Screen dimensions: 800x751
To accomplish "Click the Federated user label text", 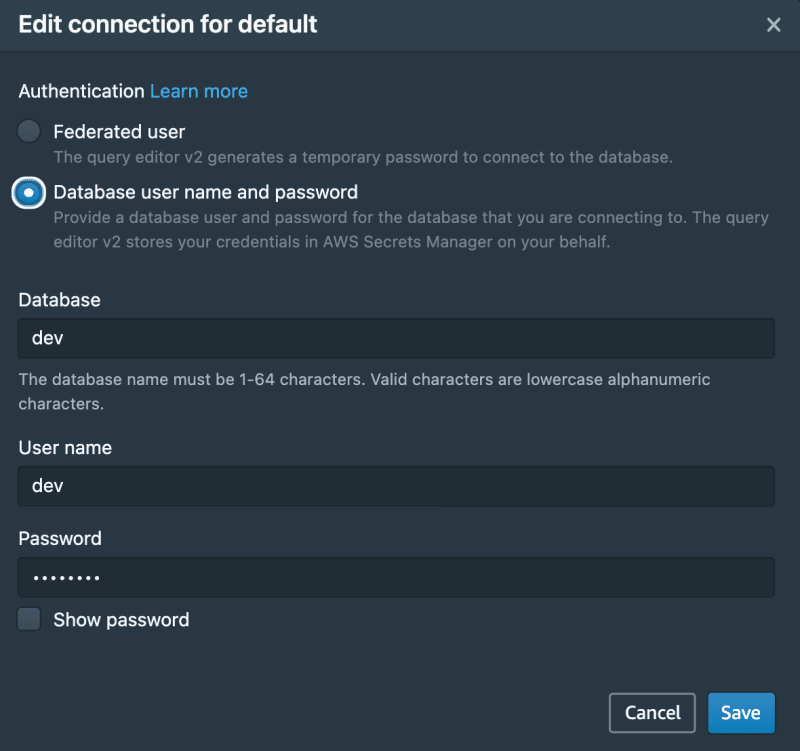I will pos(119,132).
